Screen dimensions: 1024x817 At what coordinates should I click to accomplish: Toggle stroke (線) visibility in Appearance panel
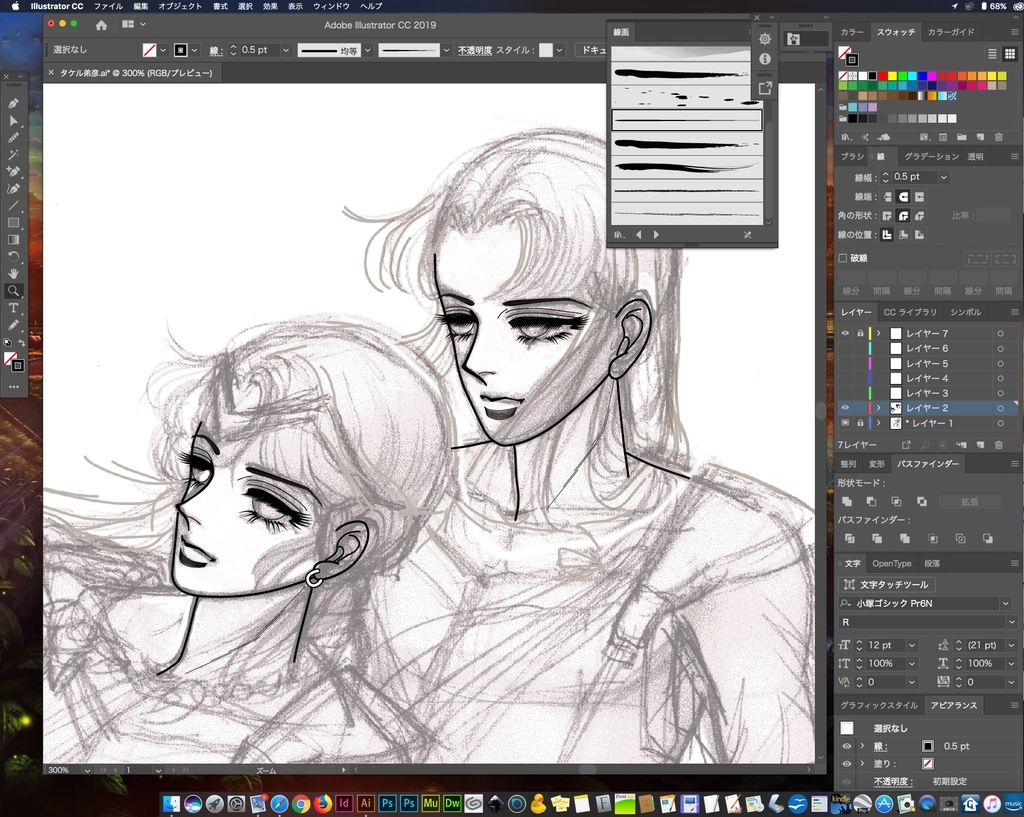pyautogui.click(x=846, y=746)
